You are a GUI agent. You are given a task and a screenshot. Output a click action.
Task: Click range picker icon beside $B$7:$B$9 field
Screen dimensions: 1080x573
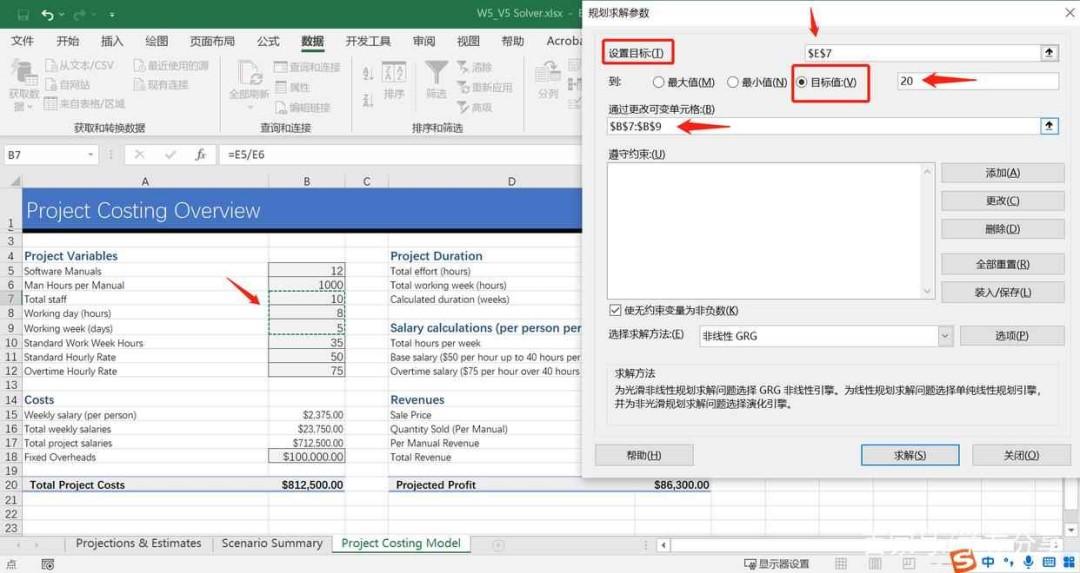coord(1049,126)
